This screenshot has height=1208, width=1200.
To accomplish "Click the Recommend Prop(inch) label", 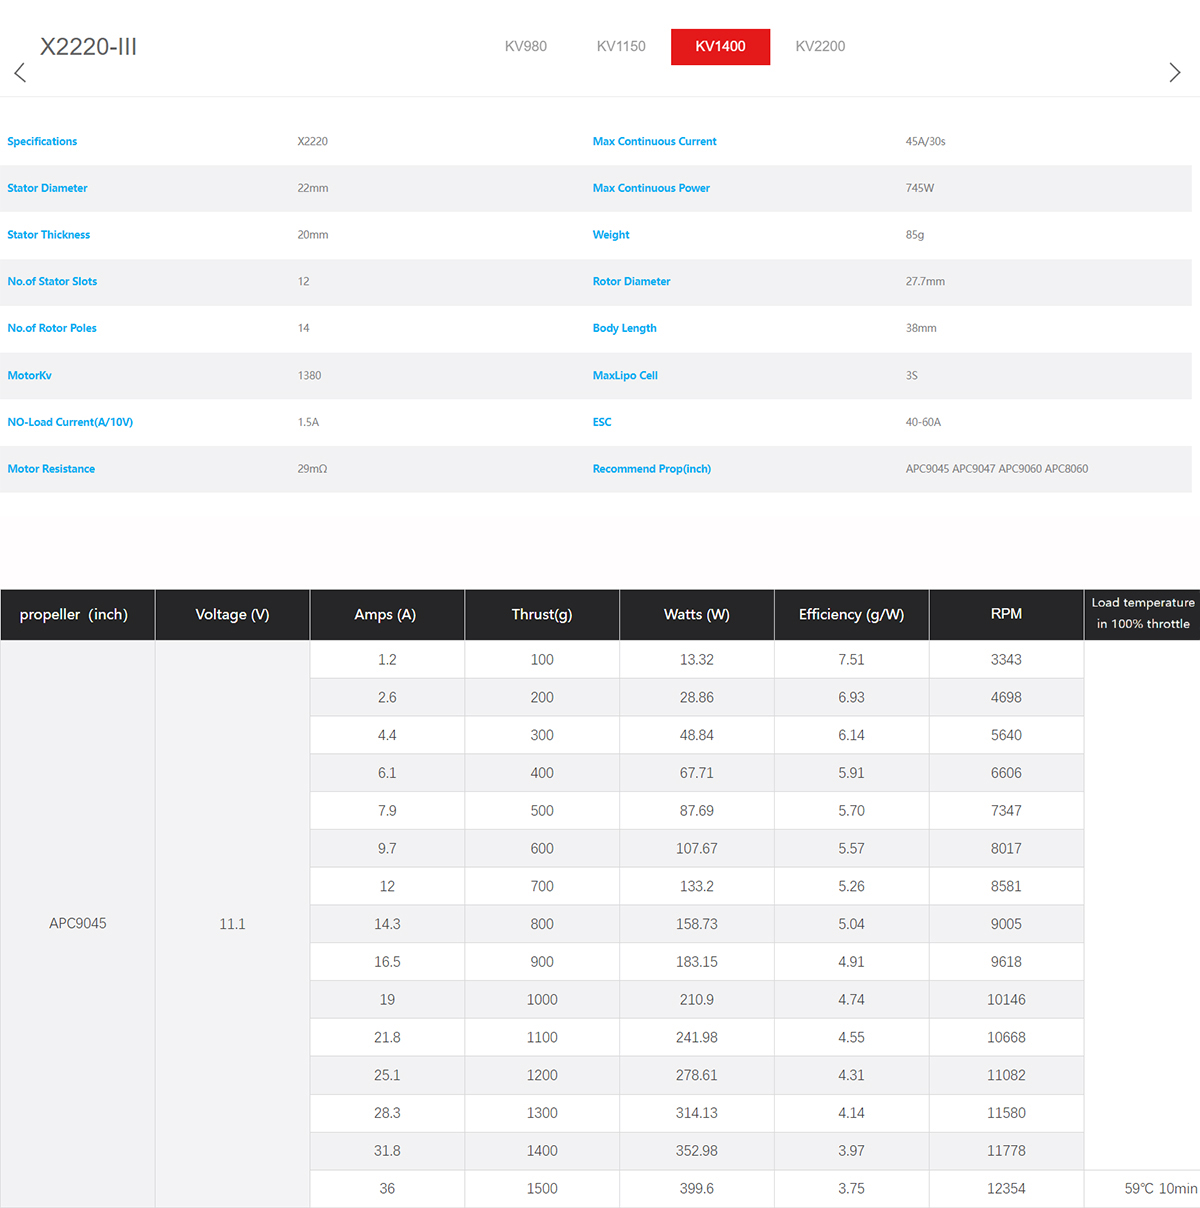I will [651, 469].
